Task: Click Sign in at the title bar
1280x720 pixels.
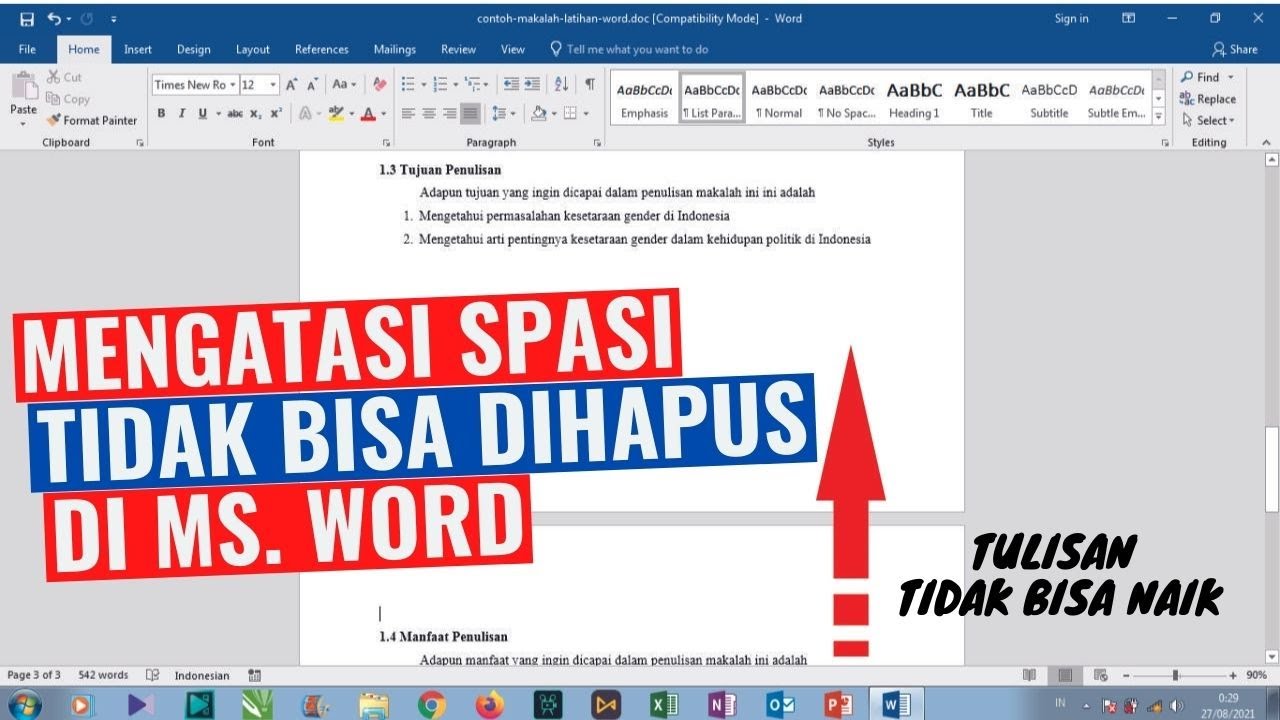Action: [x=1071, y=19]
